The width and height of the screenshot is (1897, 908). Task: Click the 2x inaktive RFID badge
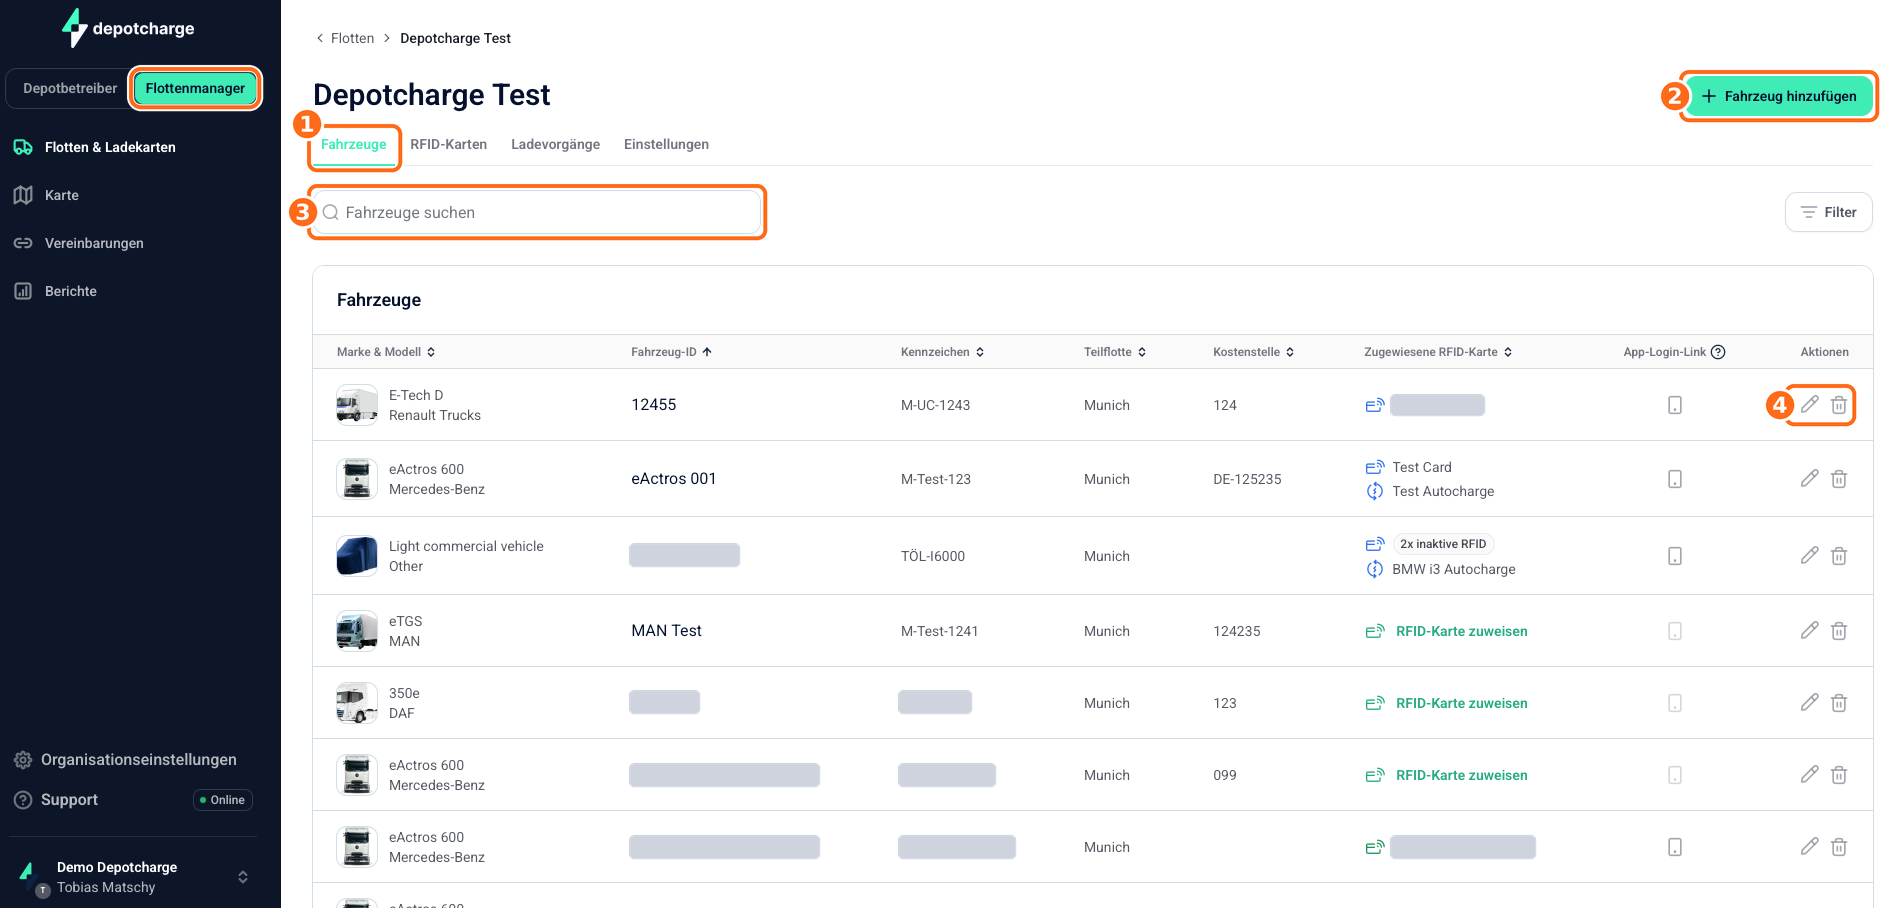point(1443,544)
